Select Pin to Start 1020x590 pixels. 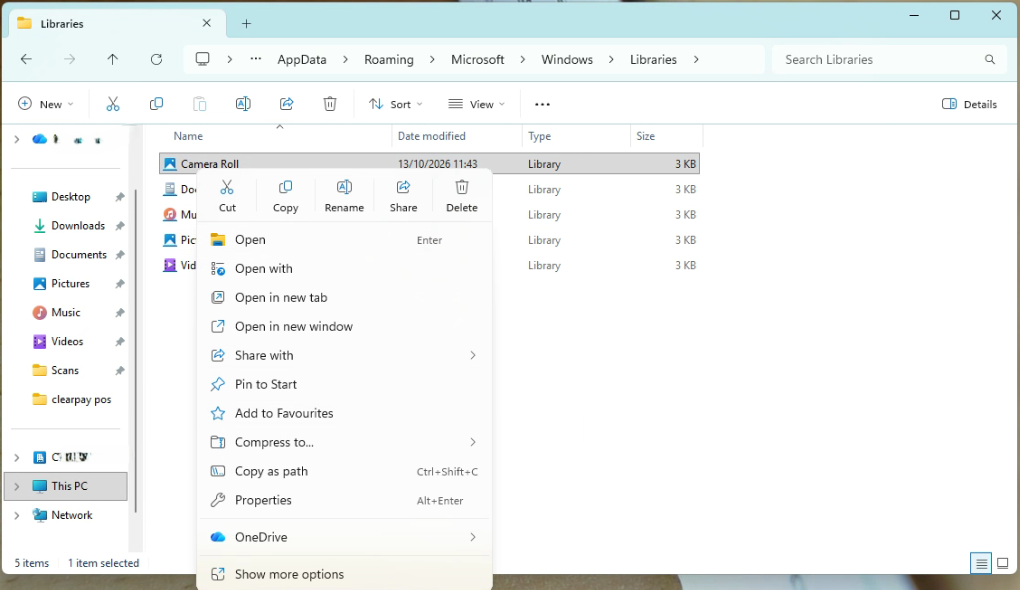[344, 384]
